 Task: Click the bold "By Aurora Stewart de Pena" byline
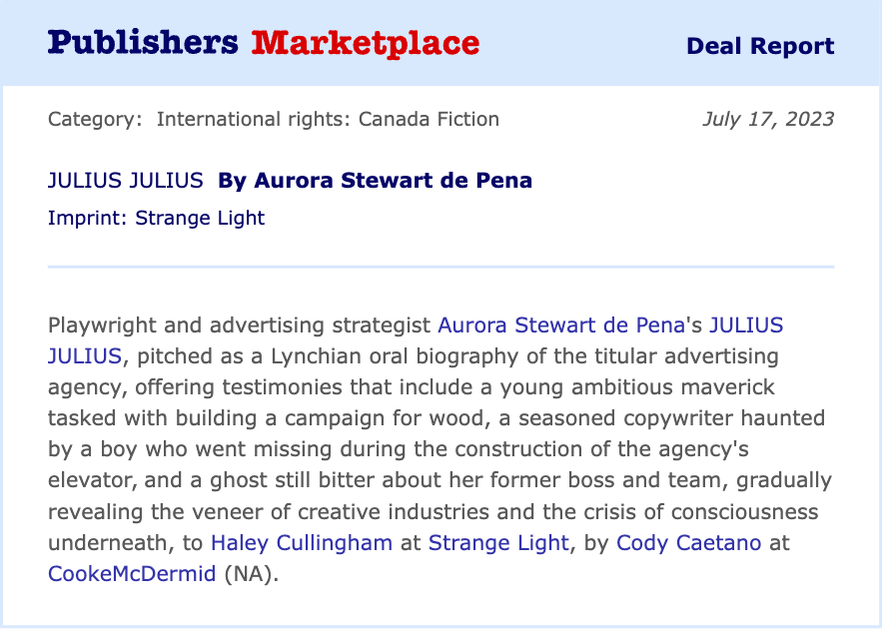375,181
